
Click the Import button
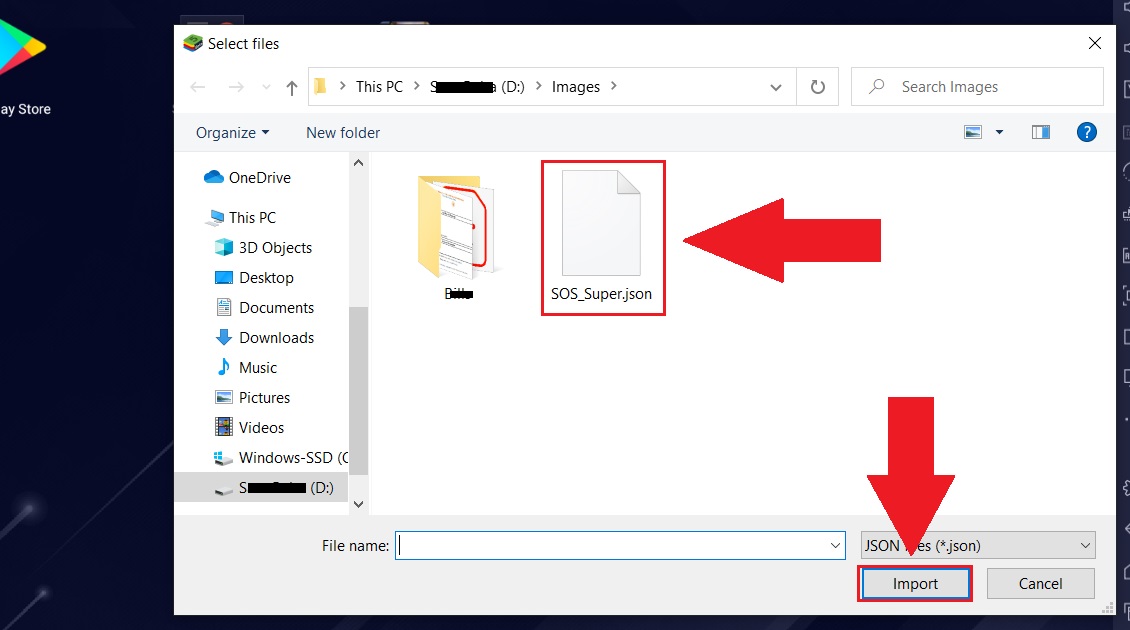click(x=915, y=584)
